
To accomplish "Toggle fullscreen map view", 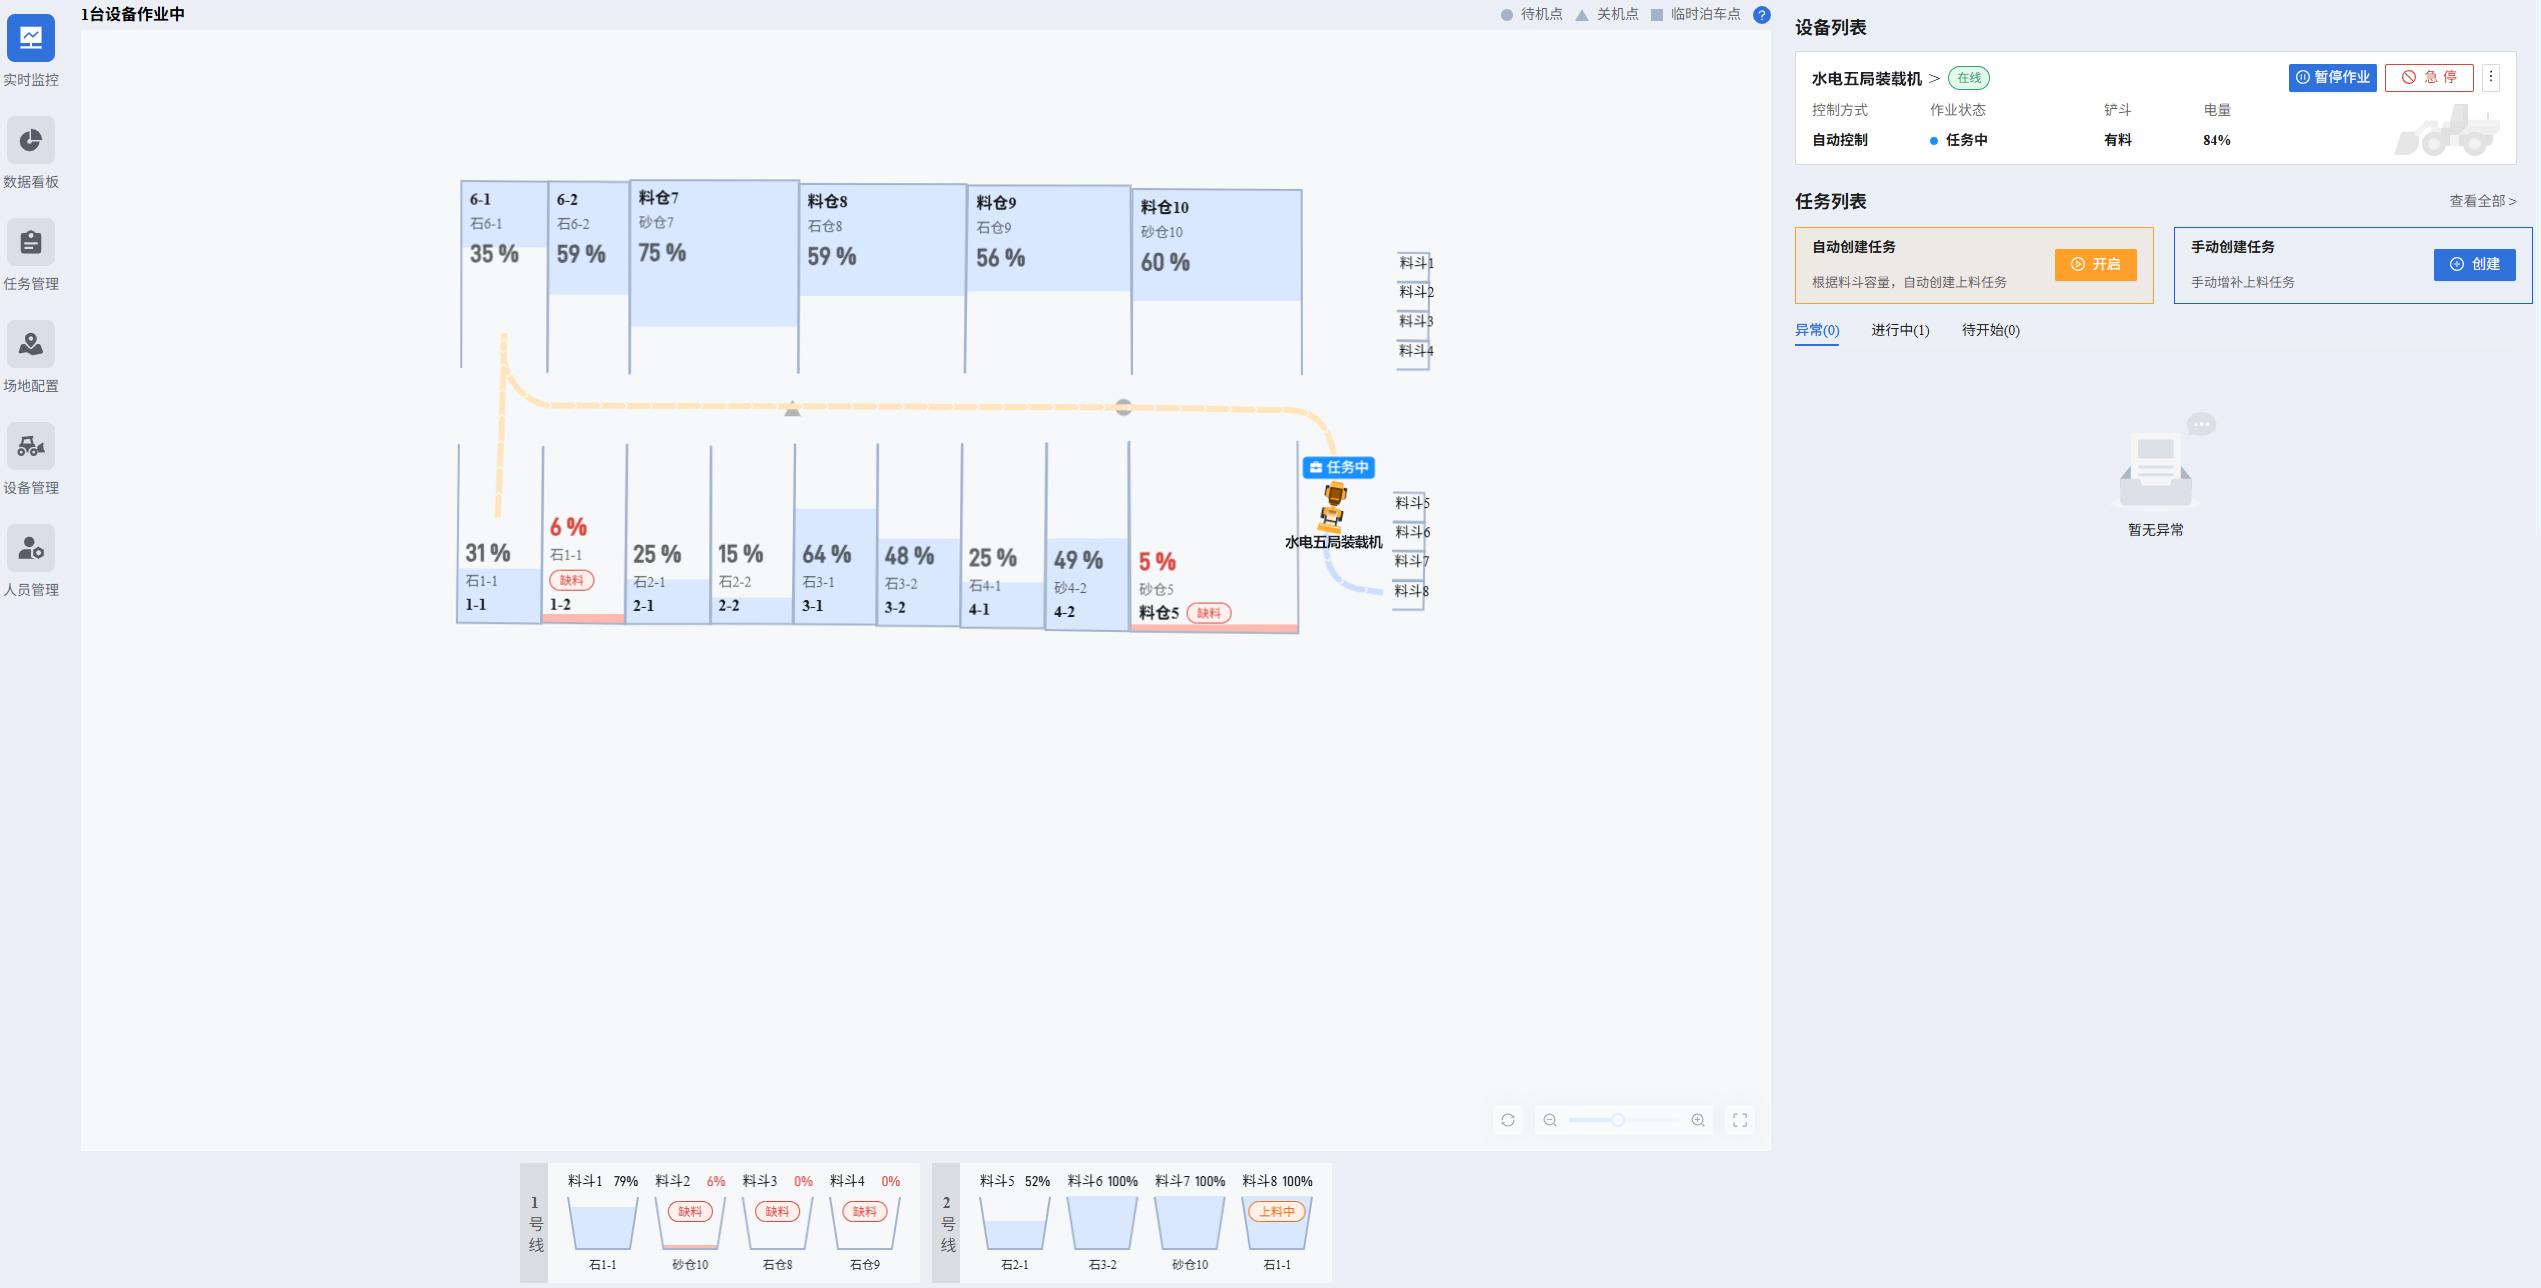I will tap(1740, 1120).
